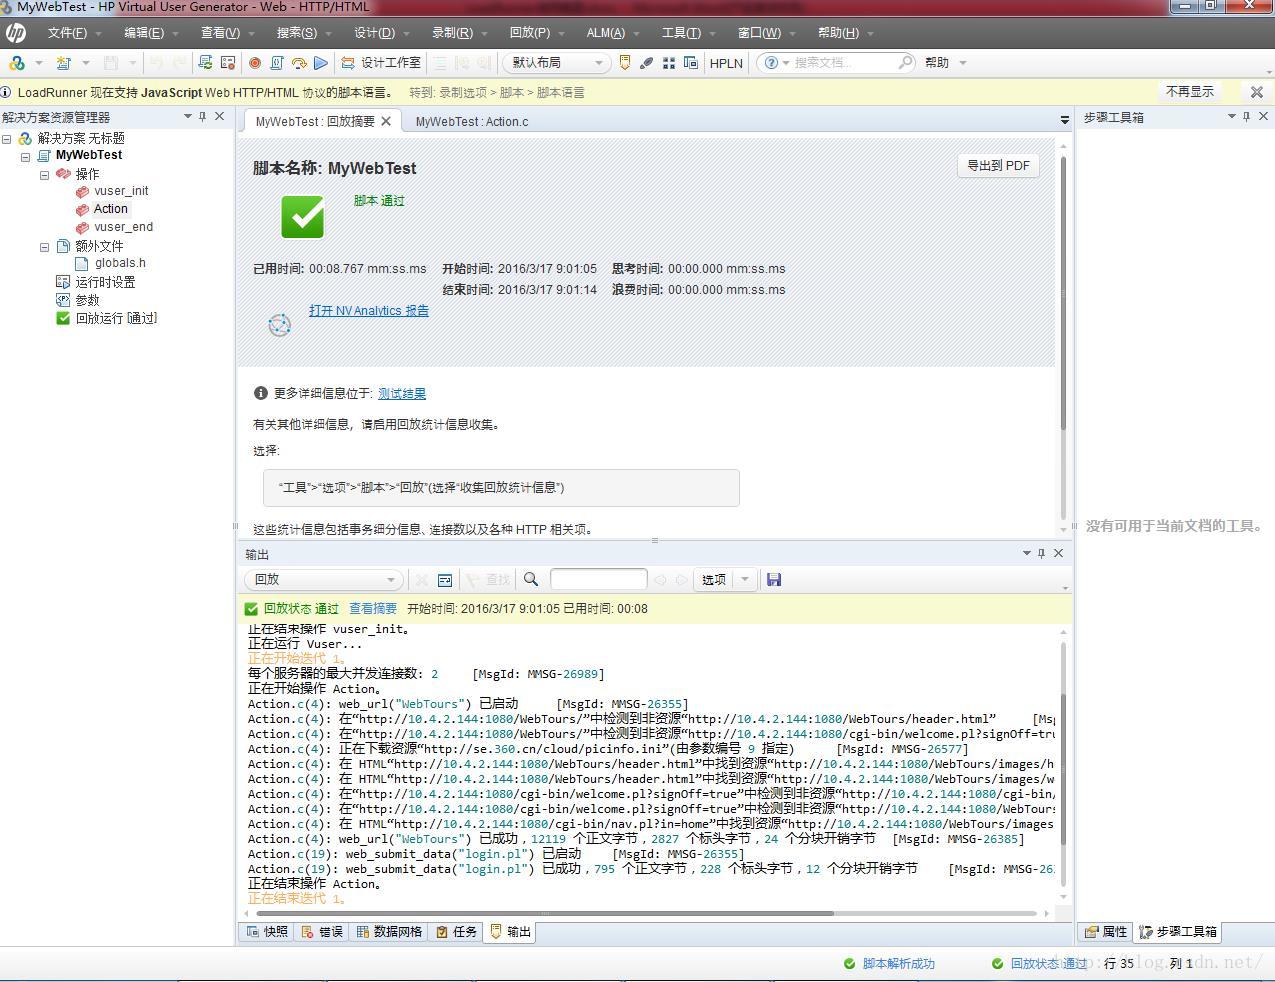This screenshot has width=1275, height=982.
Task: Collapse the 解决方案 无标题 tree node
Action: 6,139
